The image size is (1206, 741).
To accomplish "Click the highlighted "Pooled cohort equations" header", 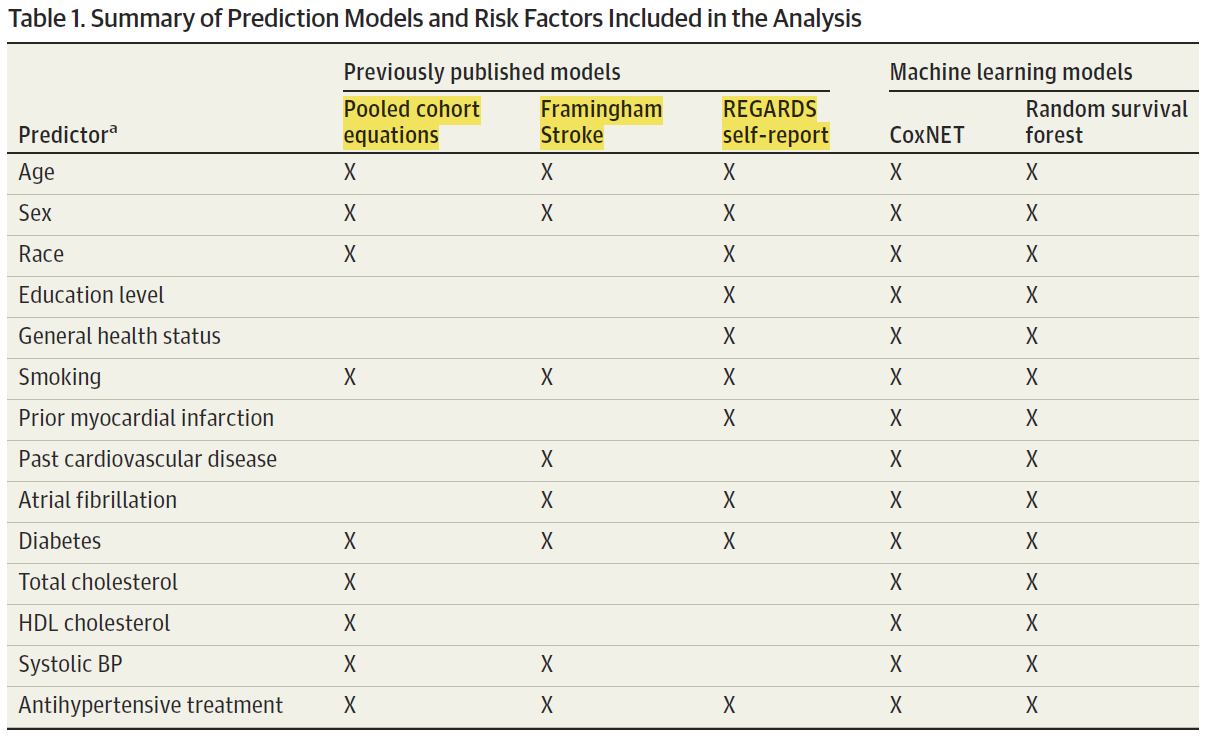I will click(411, 122).
